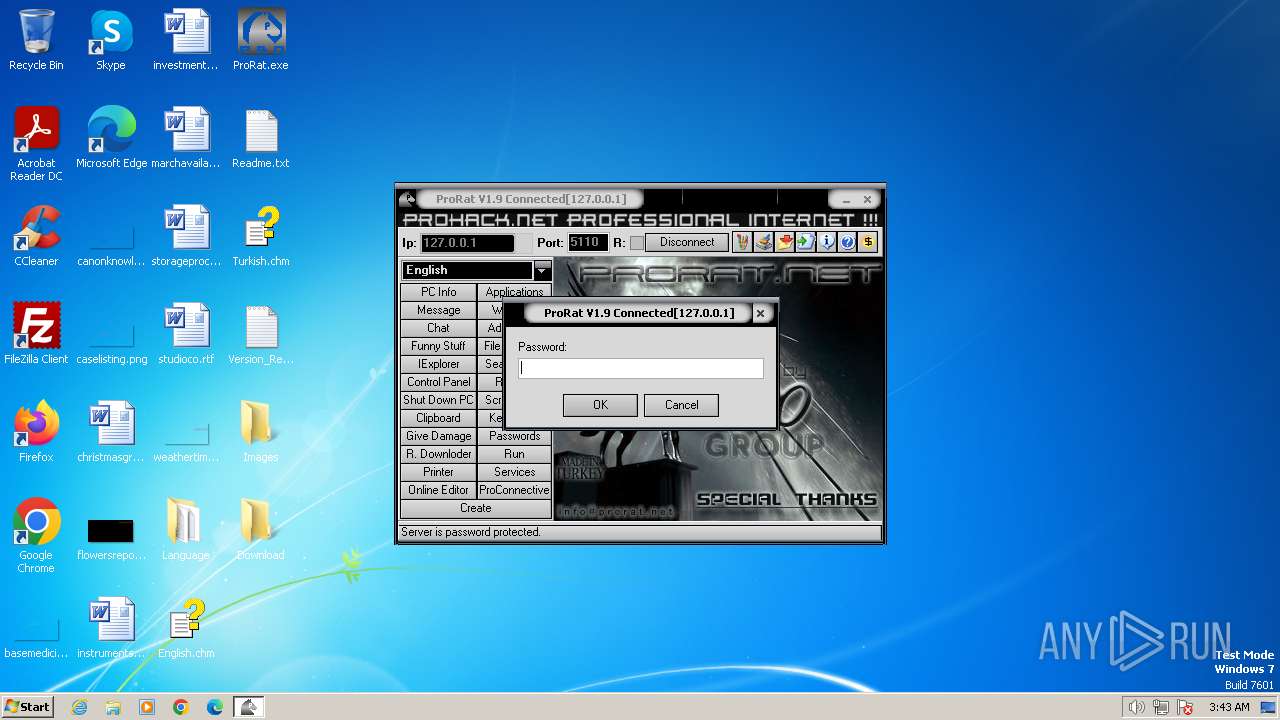This screenshot has width=1280, height=720.
Task: Focus the Password input field
Action: pos(641,369)
